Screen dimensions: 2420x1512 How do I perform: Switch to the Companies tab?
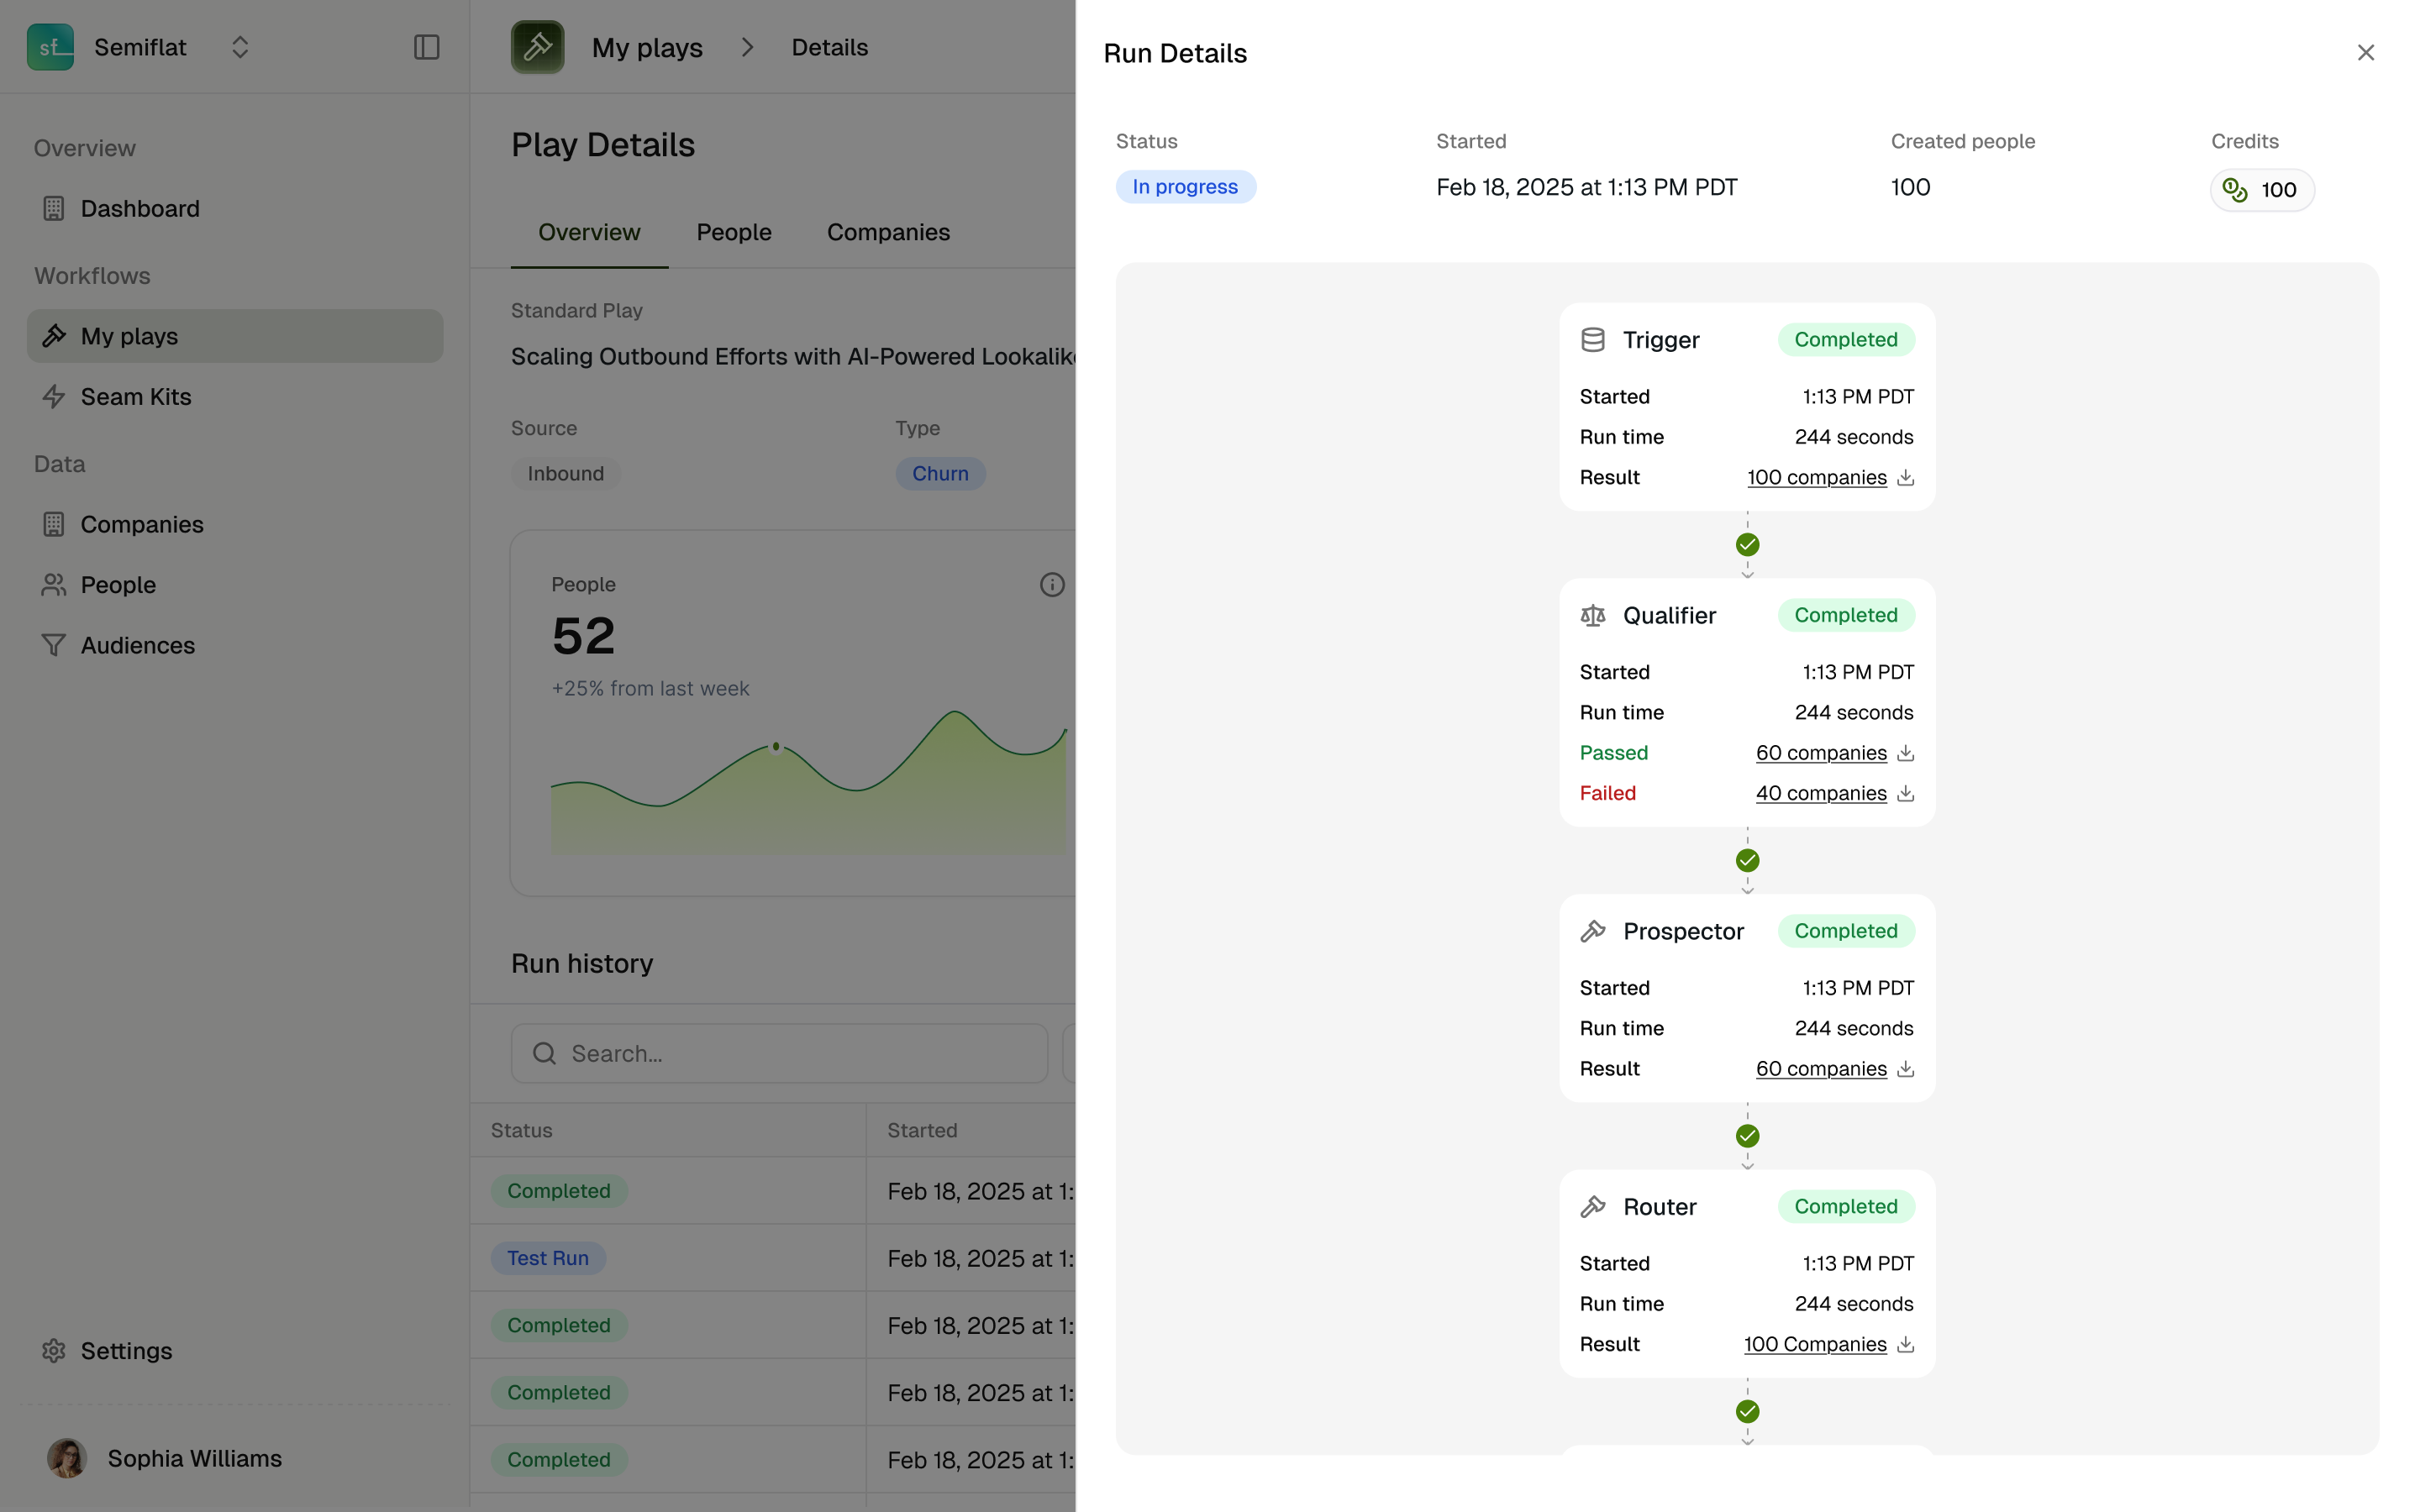[887, 232]
